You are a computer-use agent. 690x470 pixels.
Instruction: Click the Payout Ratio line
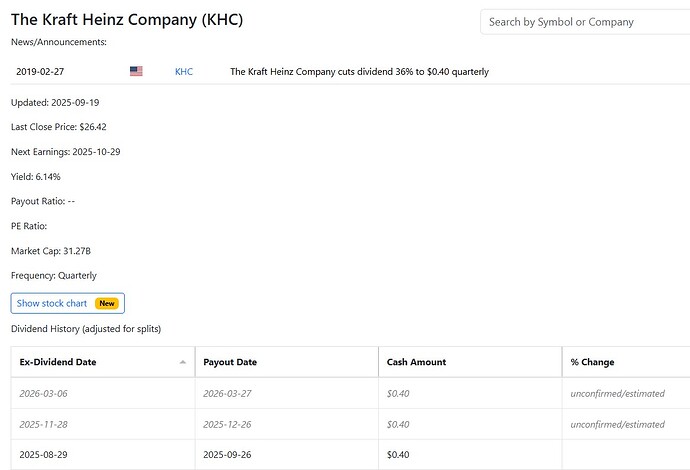click(43, 201)
